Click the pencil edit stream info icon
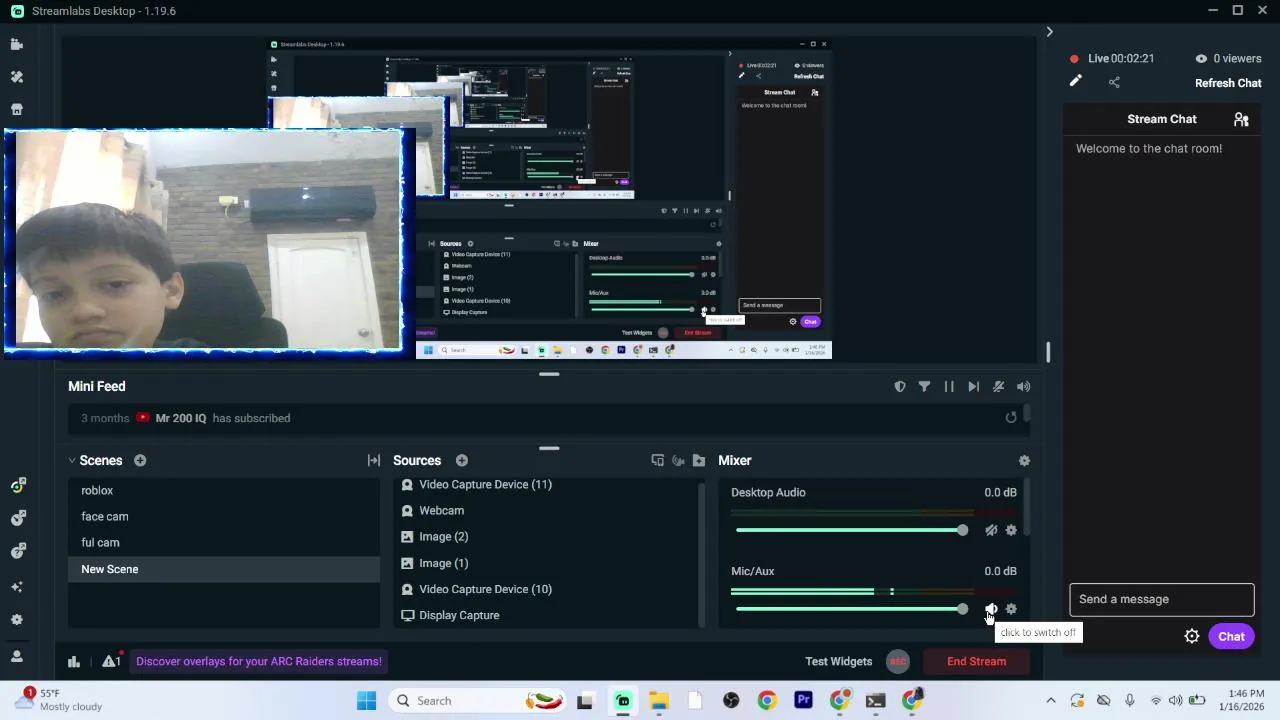 click(1075, 82)
